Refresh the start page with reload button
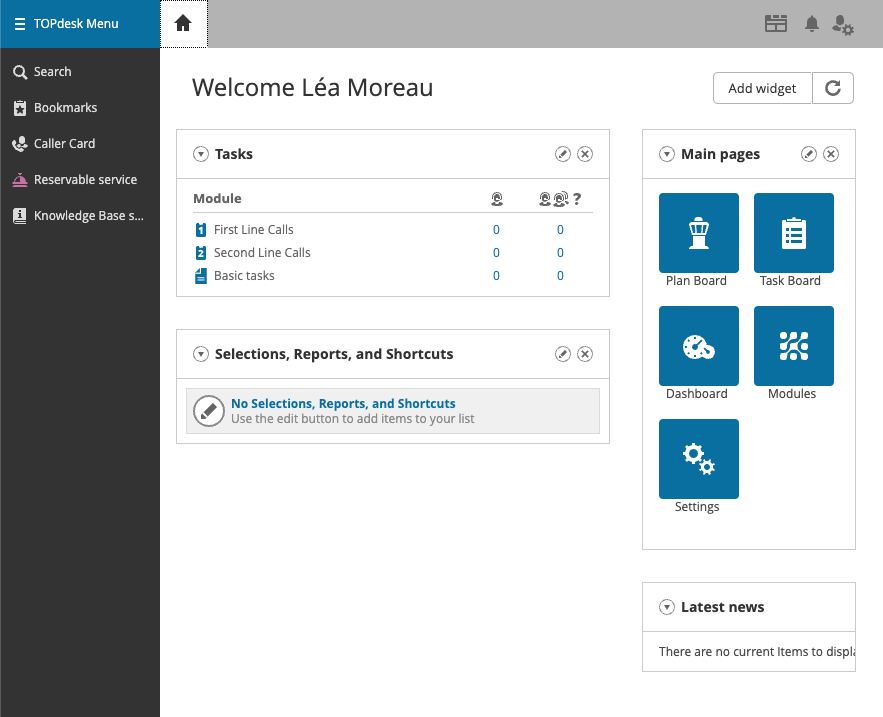Screen dimensions: 883x717 click(833, 88)
